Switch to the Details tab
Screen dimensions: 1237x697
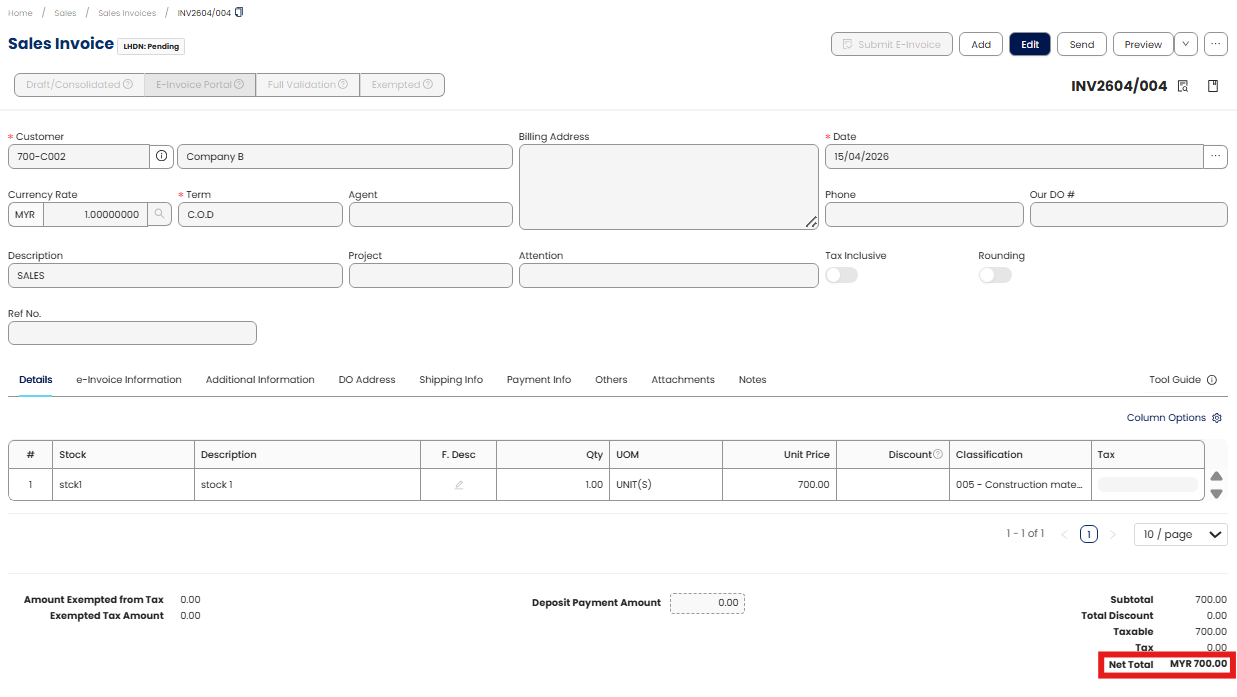tap(36, 380)
